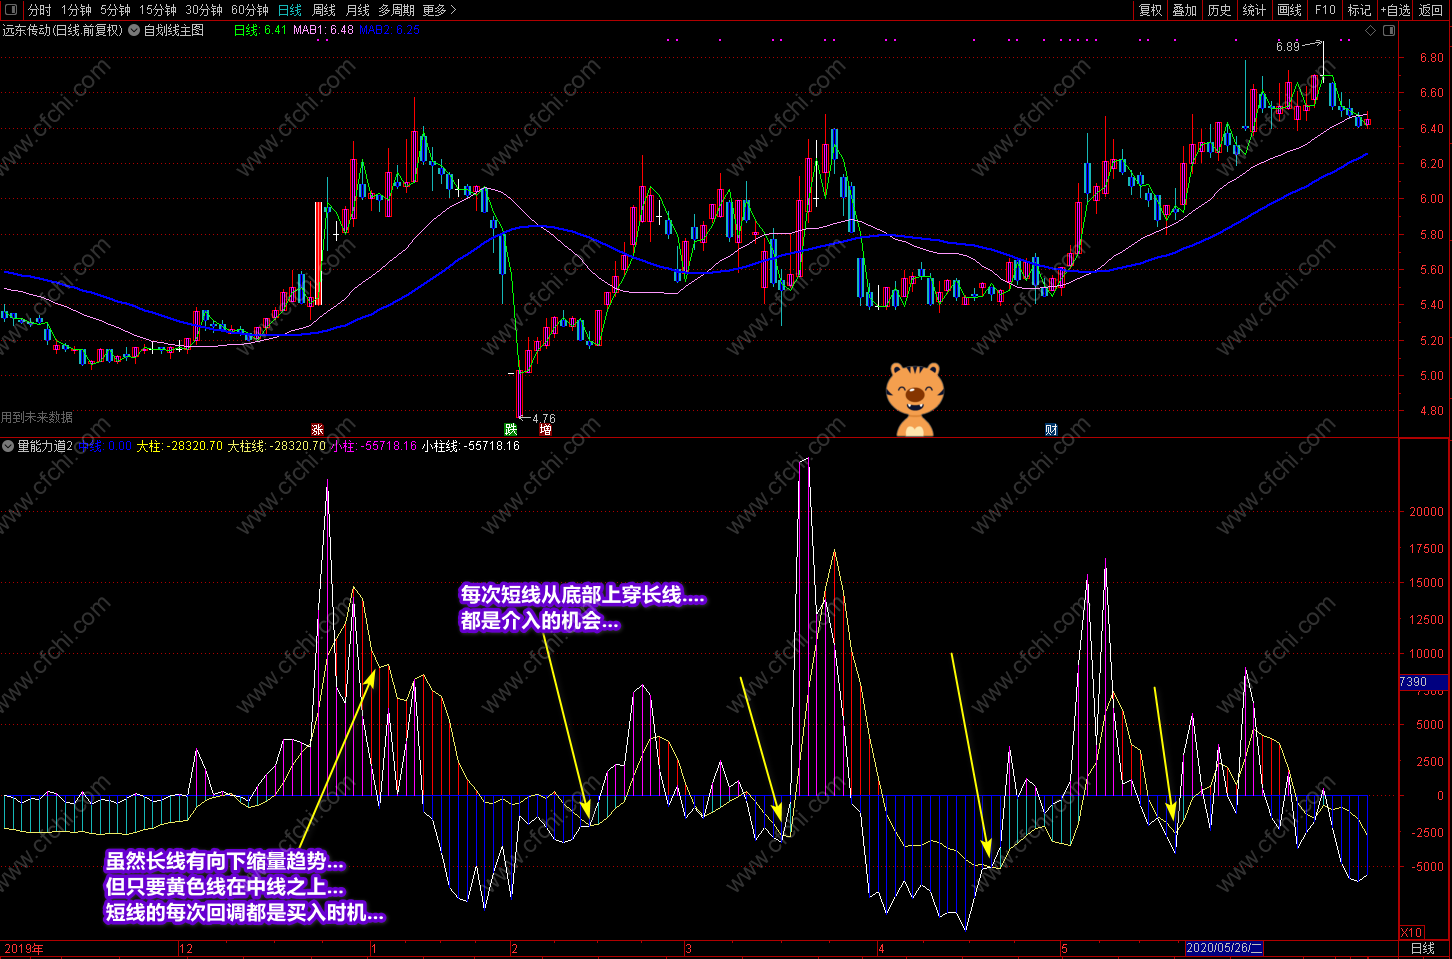The image size is (1452, 959).
Task: Expand 更多 period options
Action: coord(439,10)
